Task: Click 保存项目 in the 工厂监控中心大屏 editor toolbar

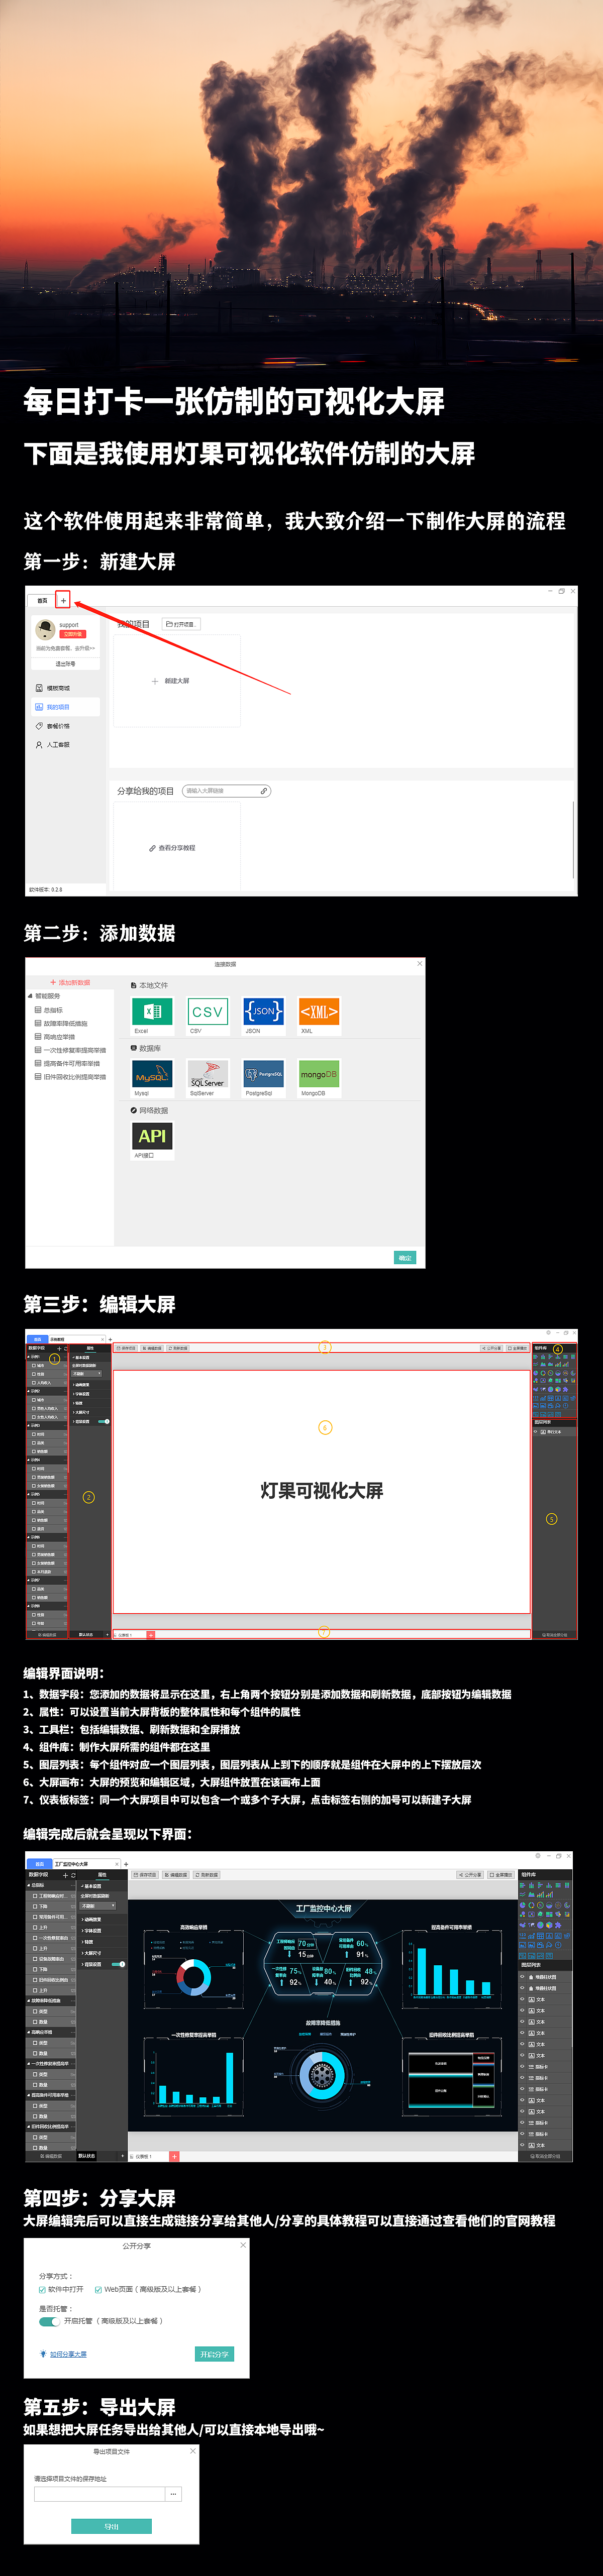Action: (x=146, y=1875)
